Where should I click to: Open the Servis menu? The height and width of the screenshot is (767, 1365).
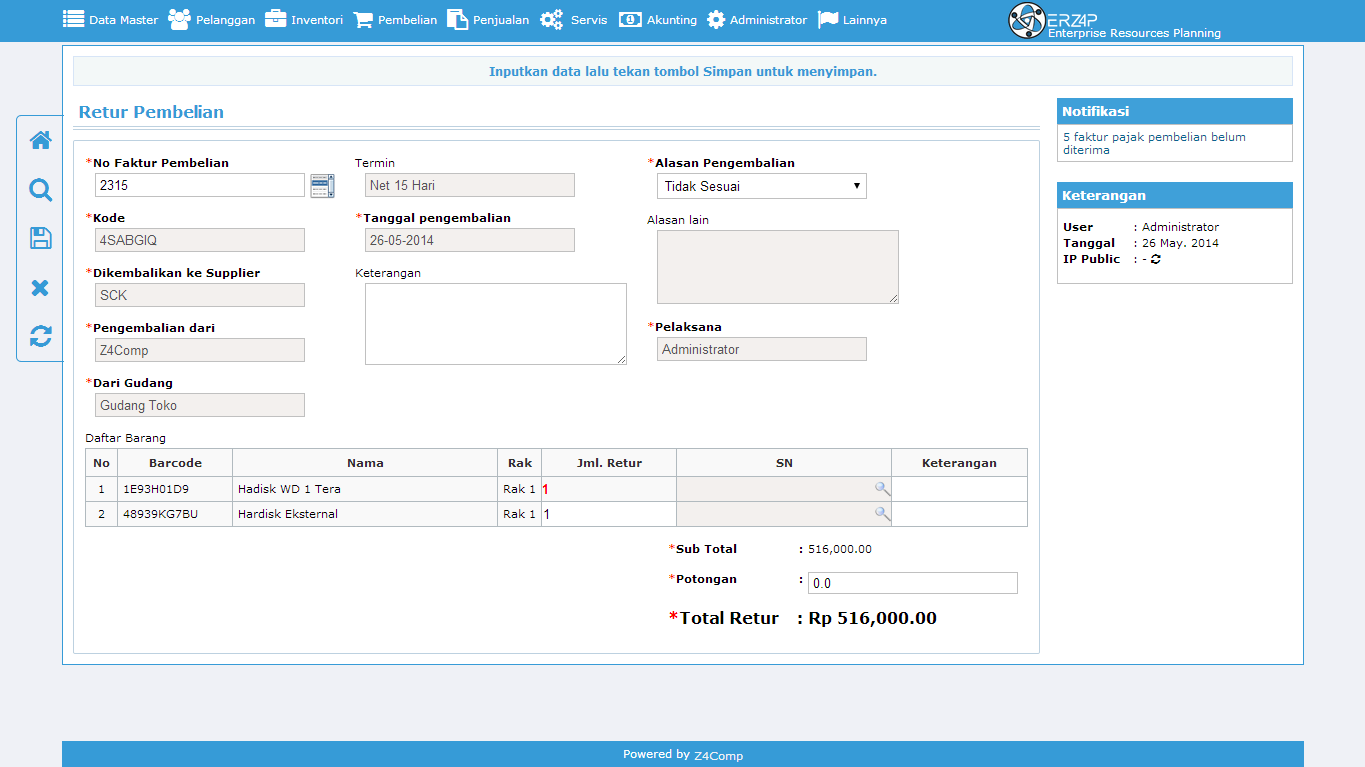coord(574,20)
